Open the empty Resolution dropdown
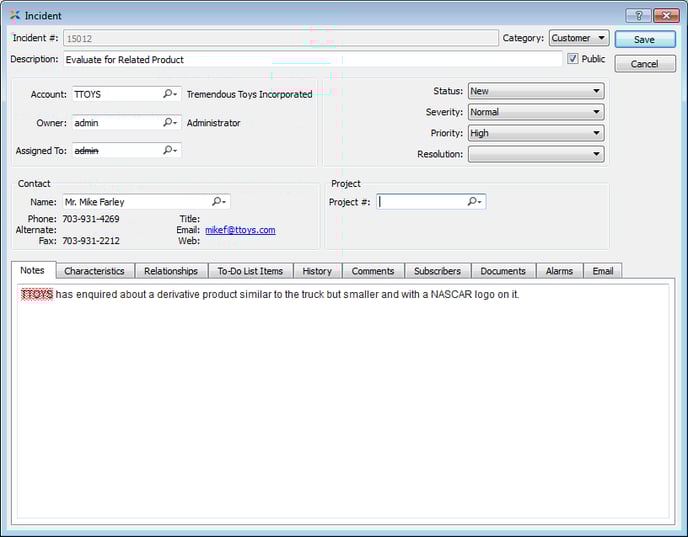 tap(536, 154)
